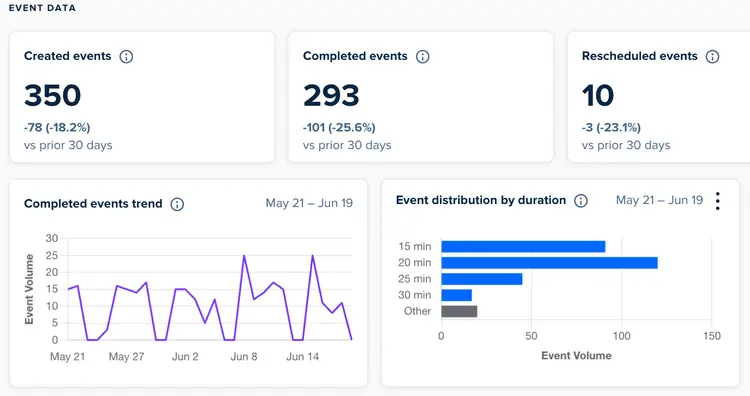Click the EVENT DATA section heading
The height and width of the screenshot is (396, 750).
pyautogui.click(x=42, y=8)
